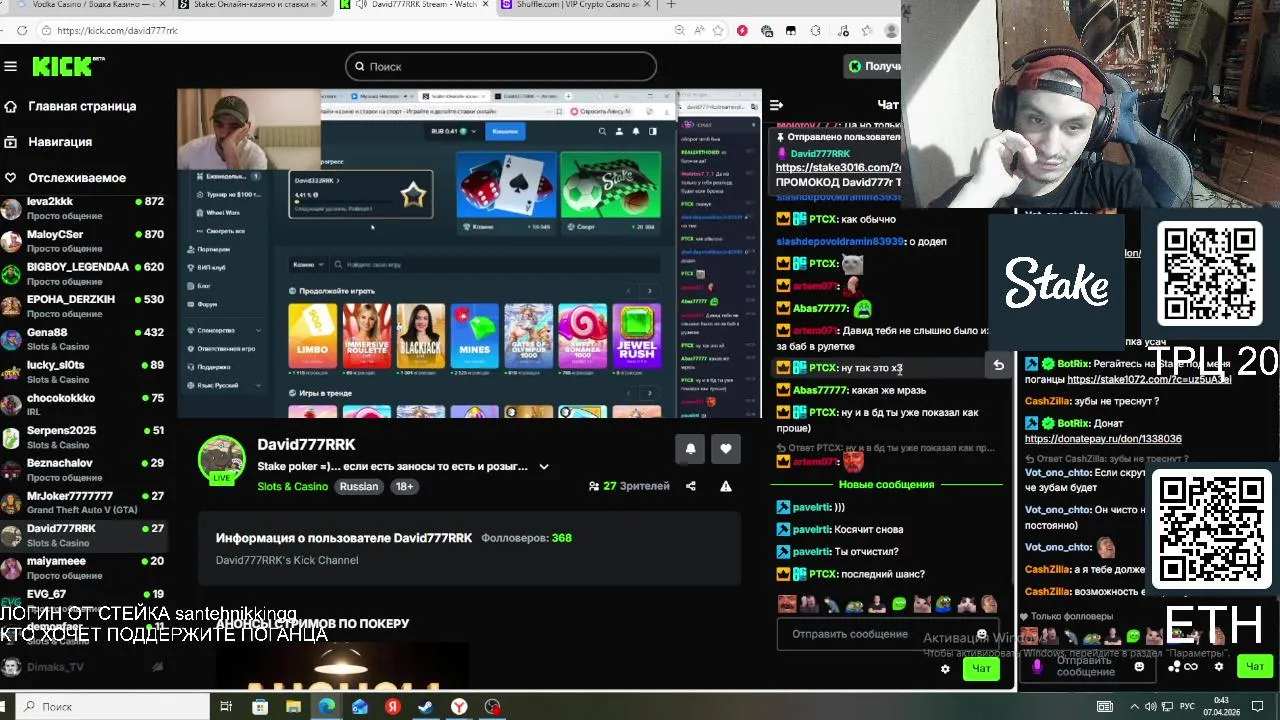
Task: Click the Получить button in Kick header
Action: tap(873, 66)
